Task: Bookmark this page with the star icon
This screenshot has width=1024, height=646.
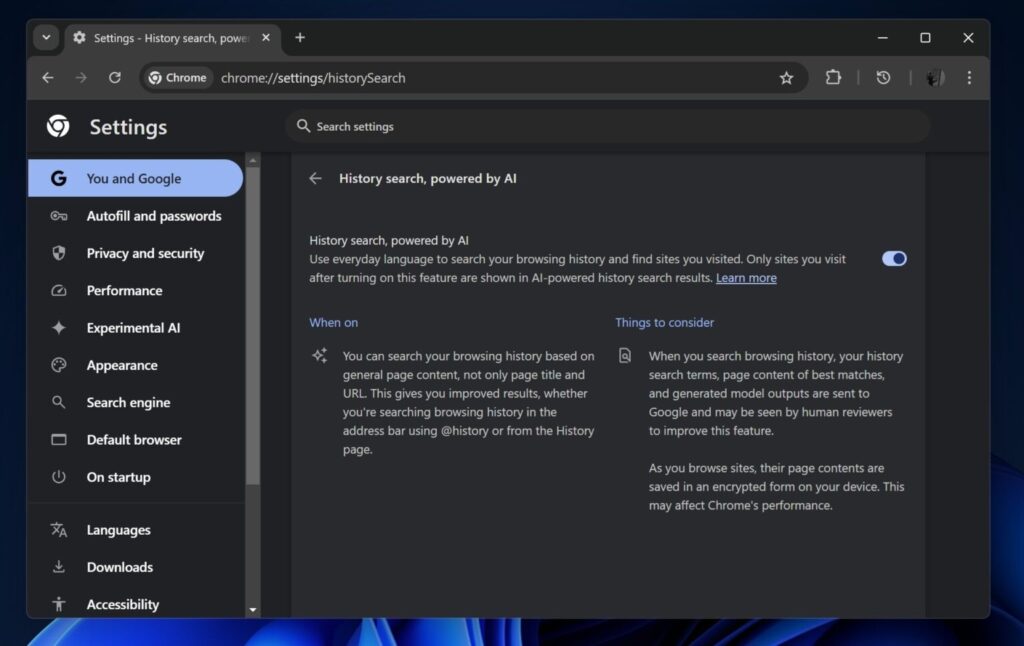Action: pyautogui.click(x=786, y=77)
